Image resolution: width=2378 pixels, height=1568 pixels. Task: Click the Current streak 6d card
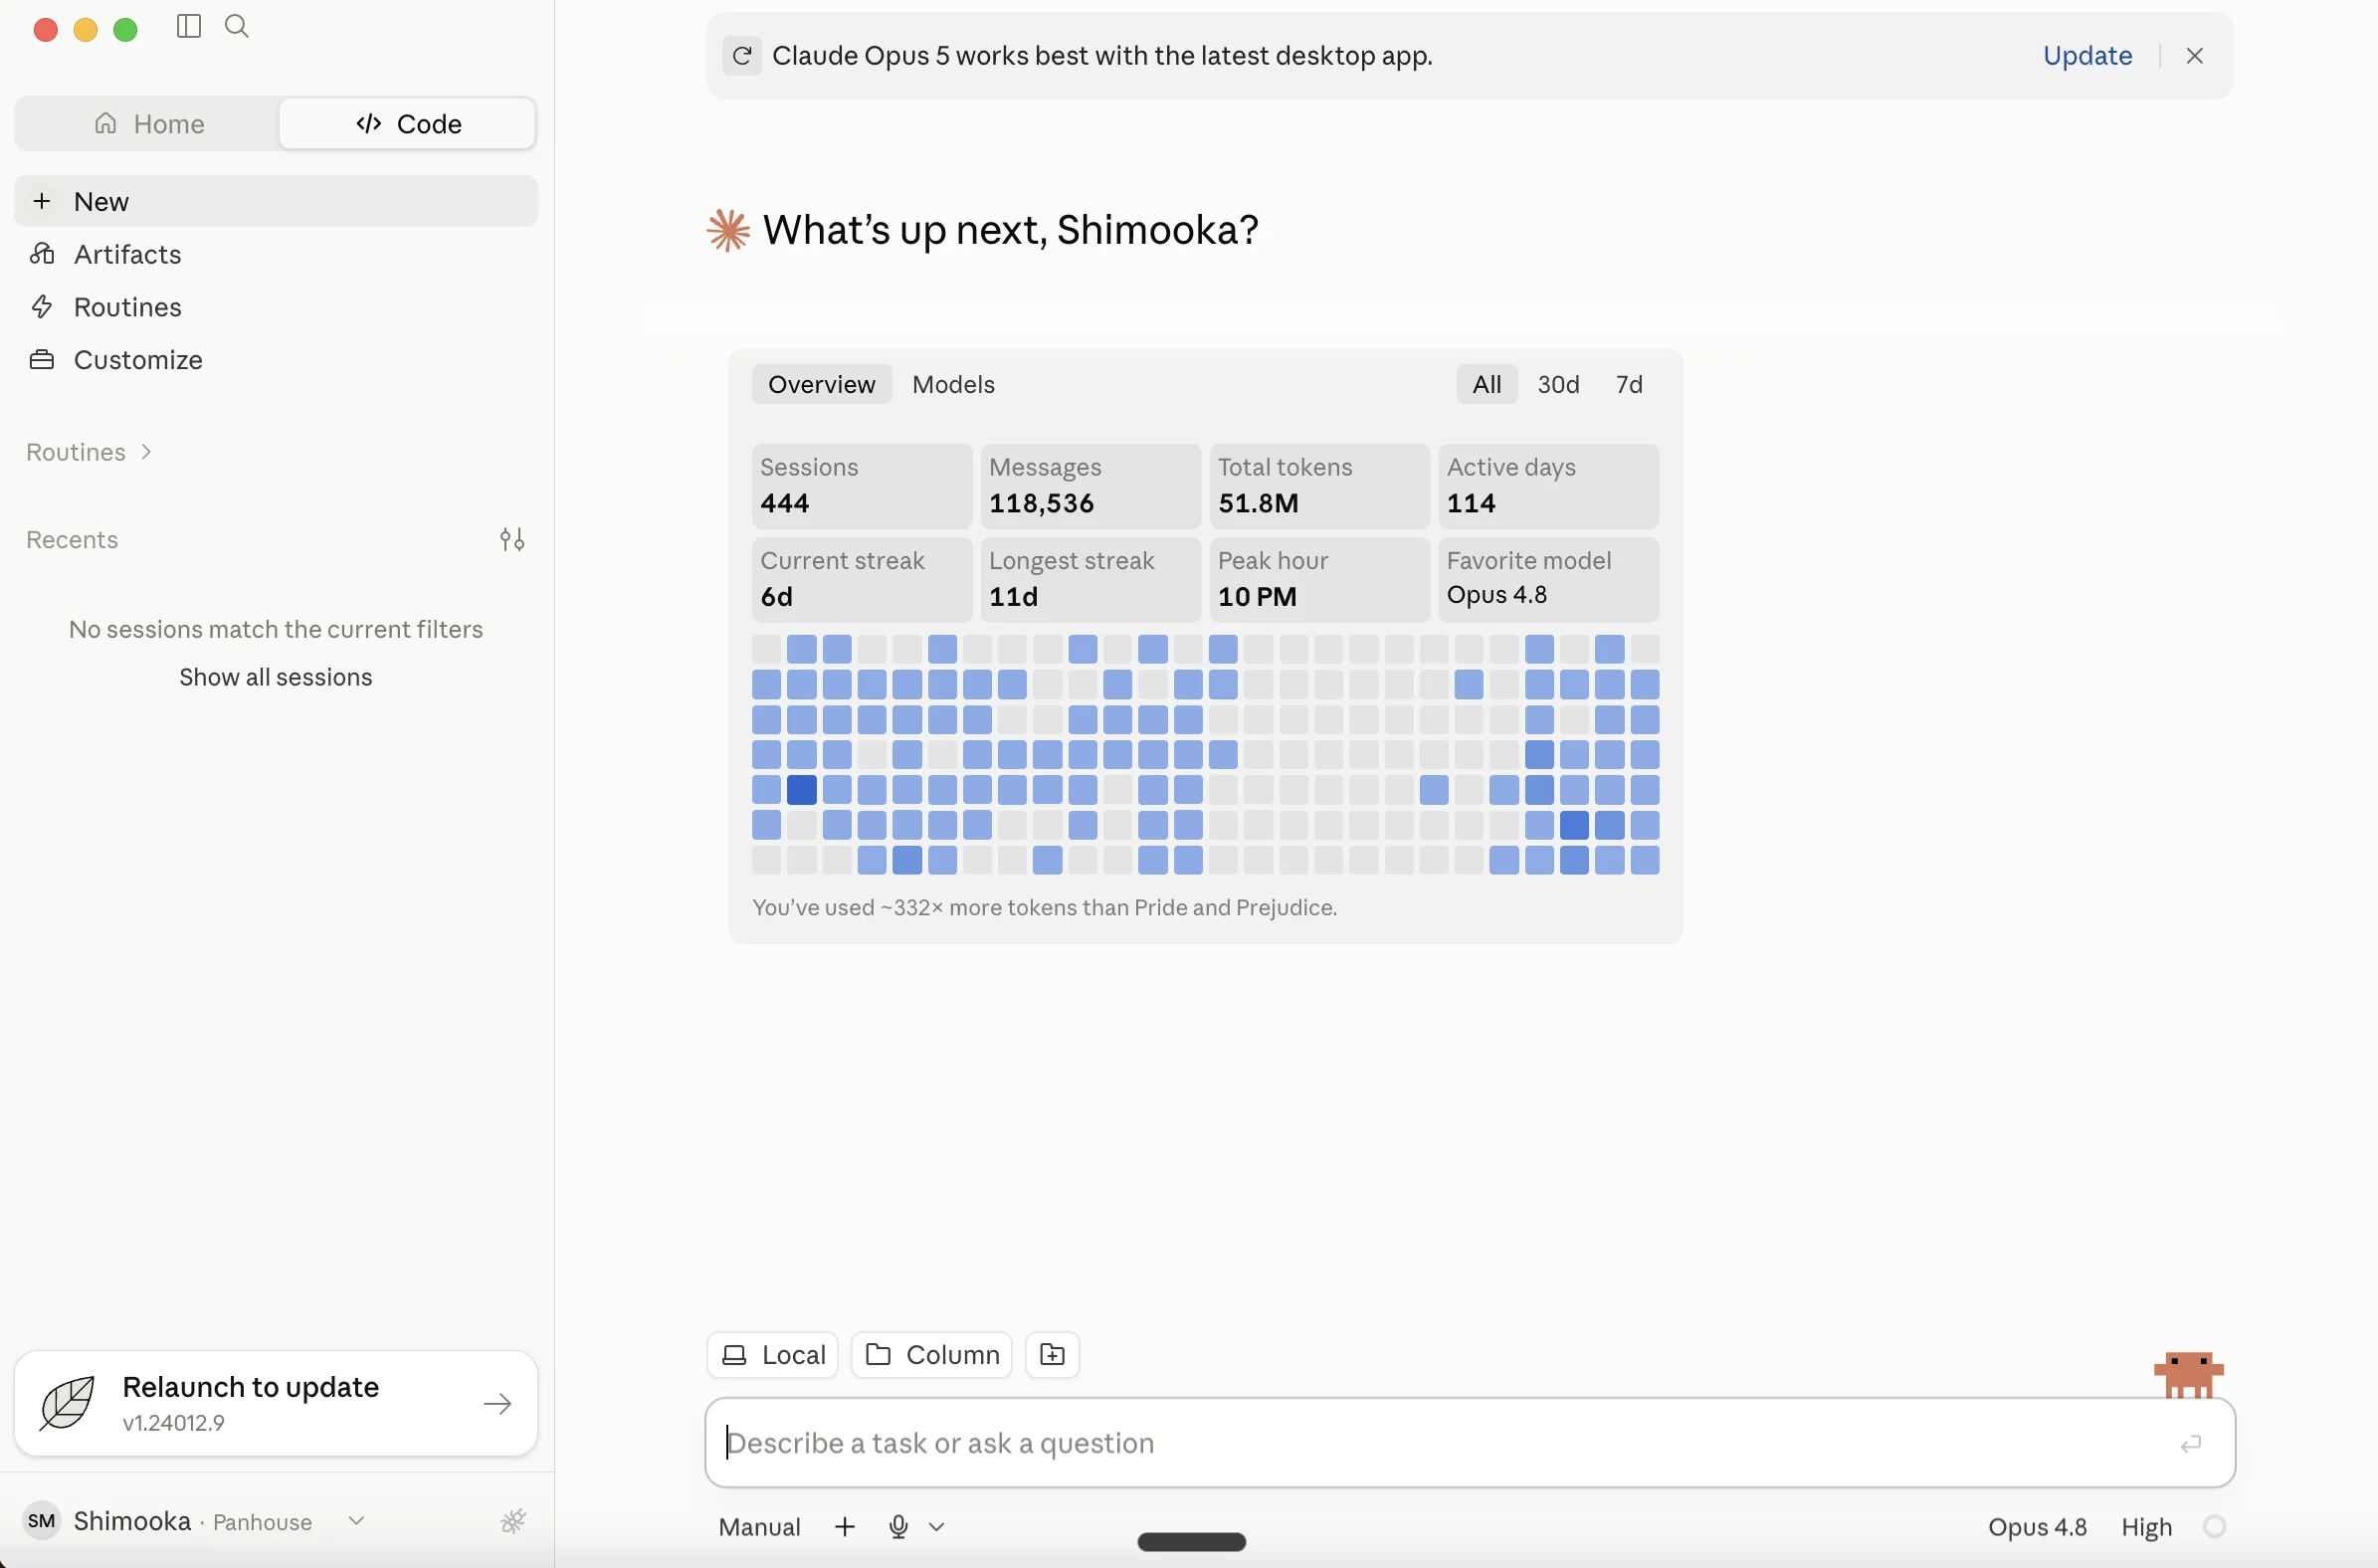tap(861, 580)
